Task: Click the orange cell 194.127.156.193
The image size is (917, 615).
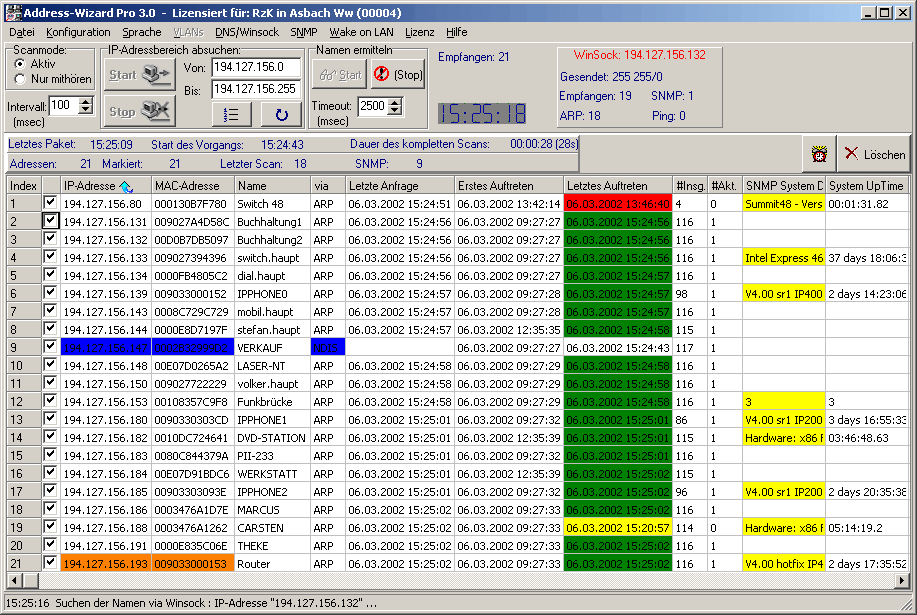Action: click(x=106, y=564)
